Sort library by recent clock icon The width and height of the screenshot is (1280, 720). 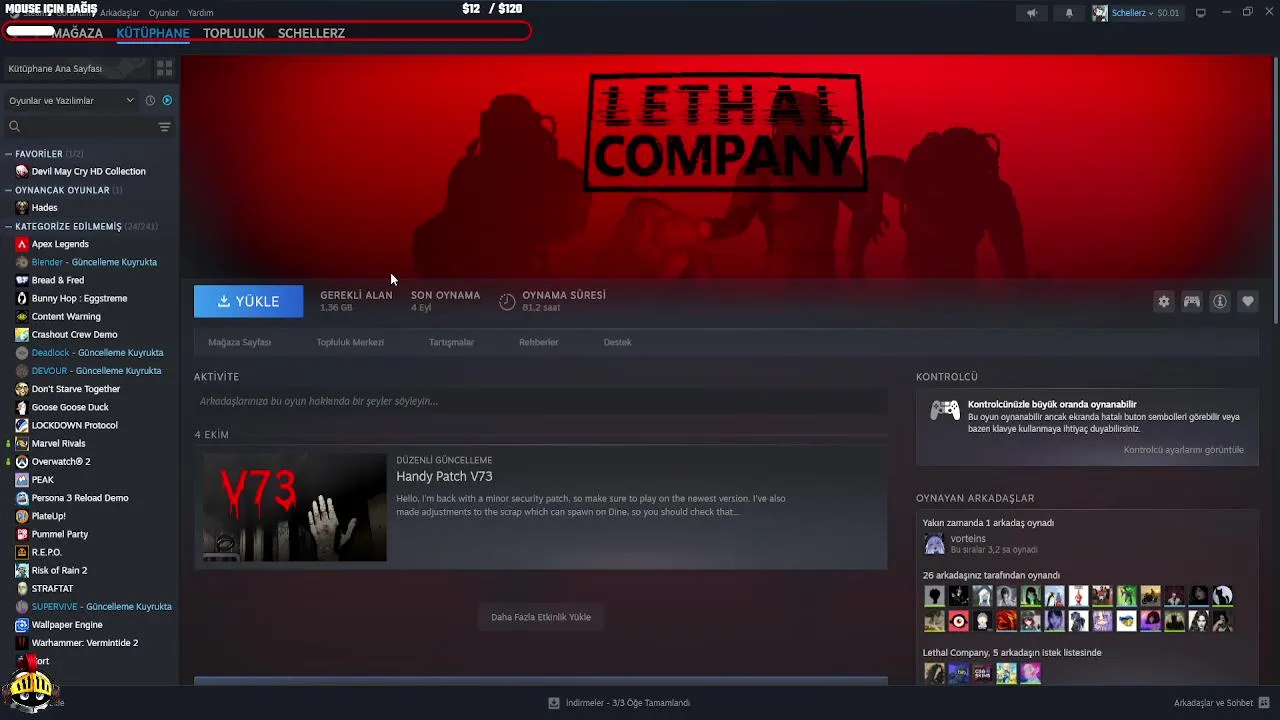(x=150, y=100)
